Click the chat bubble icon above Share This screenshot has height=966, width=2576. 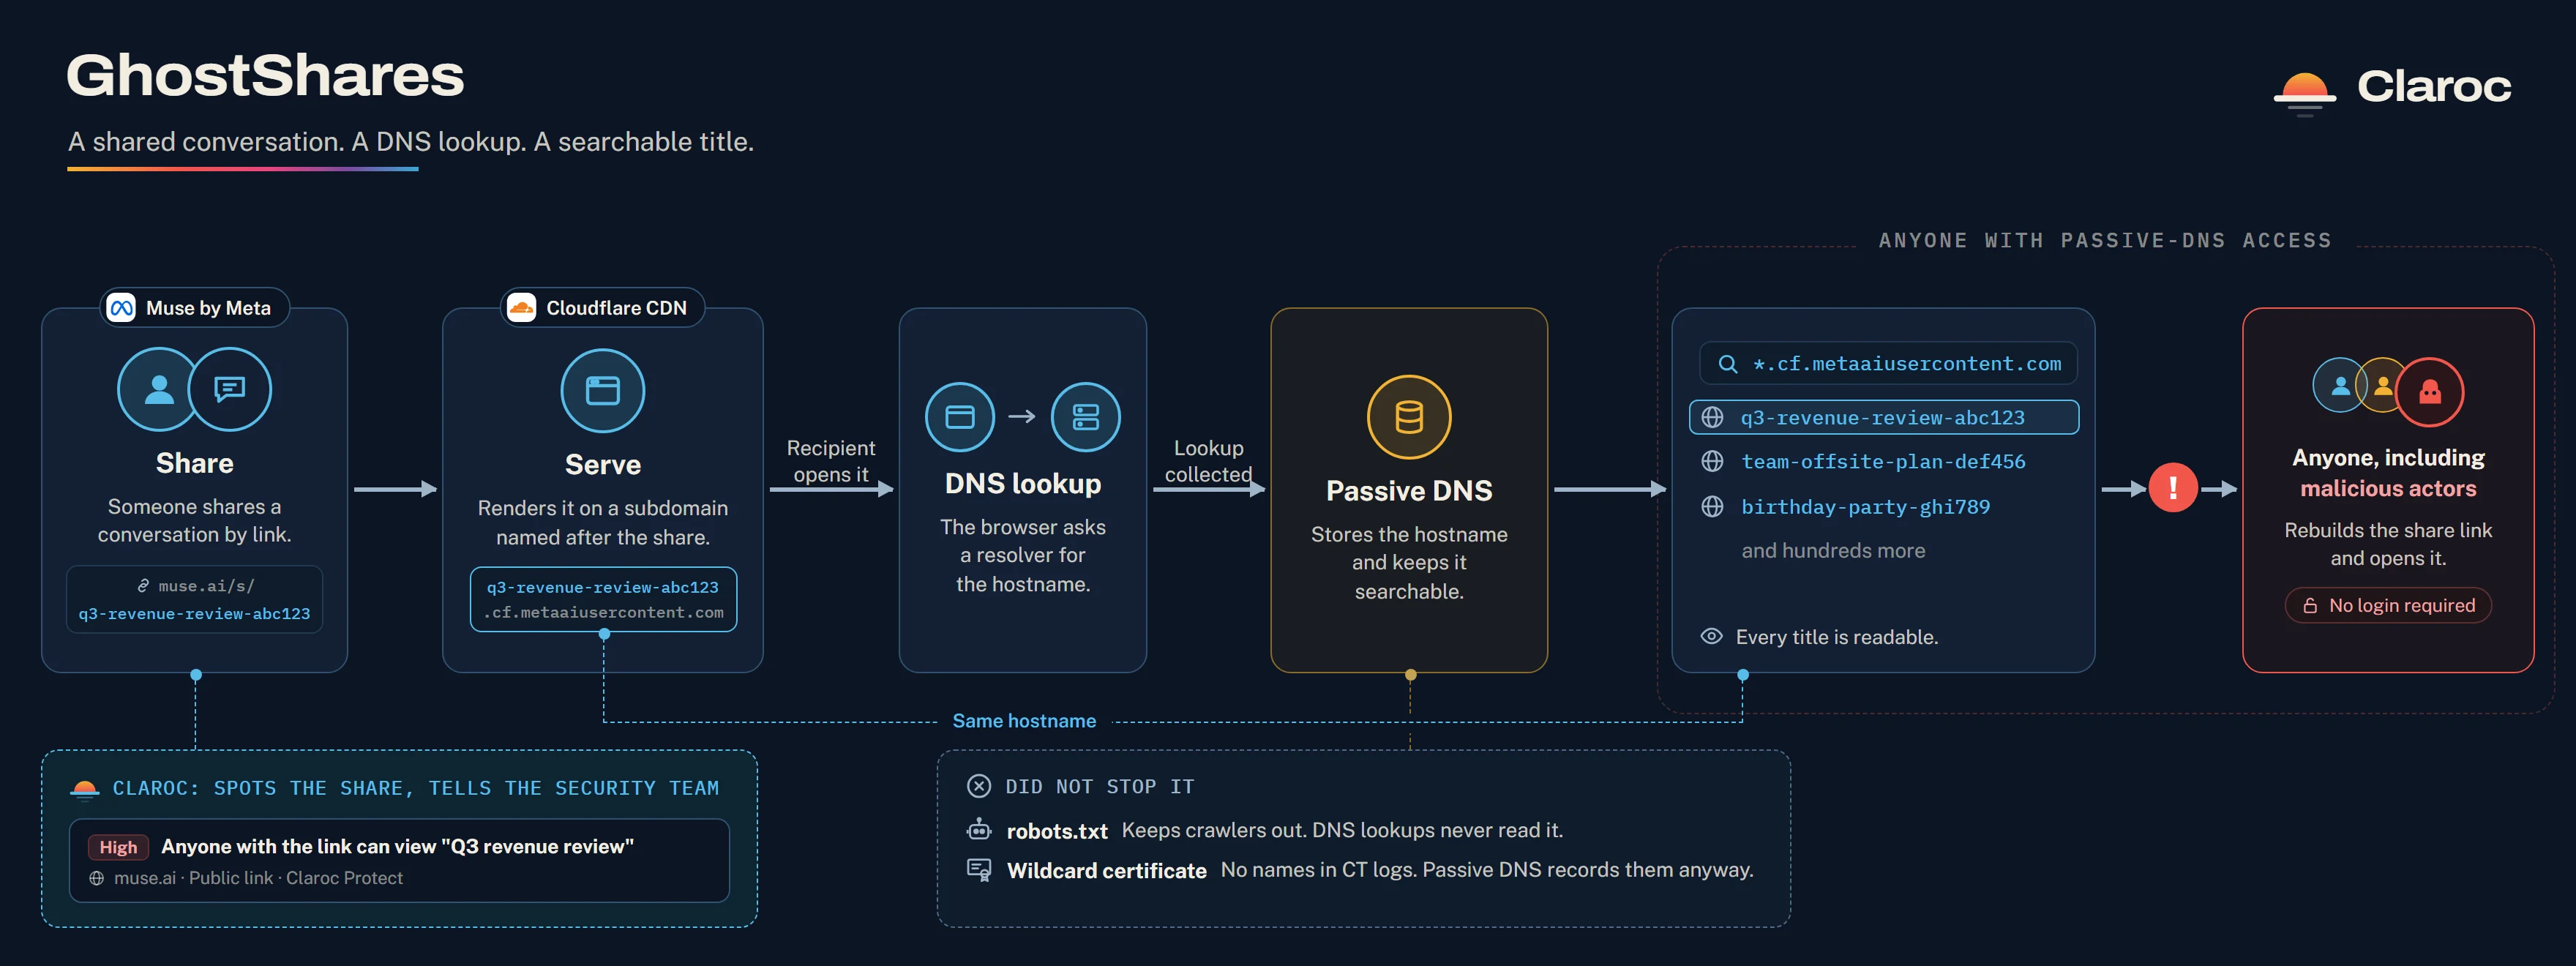point(230,389)
